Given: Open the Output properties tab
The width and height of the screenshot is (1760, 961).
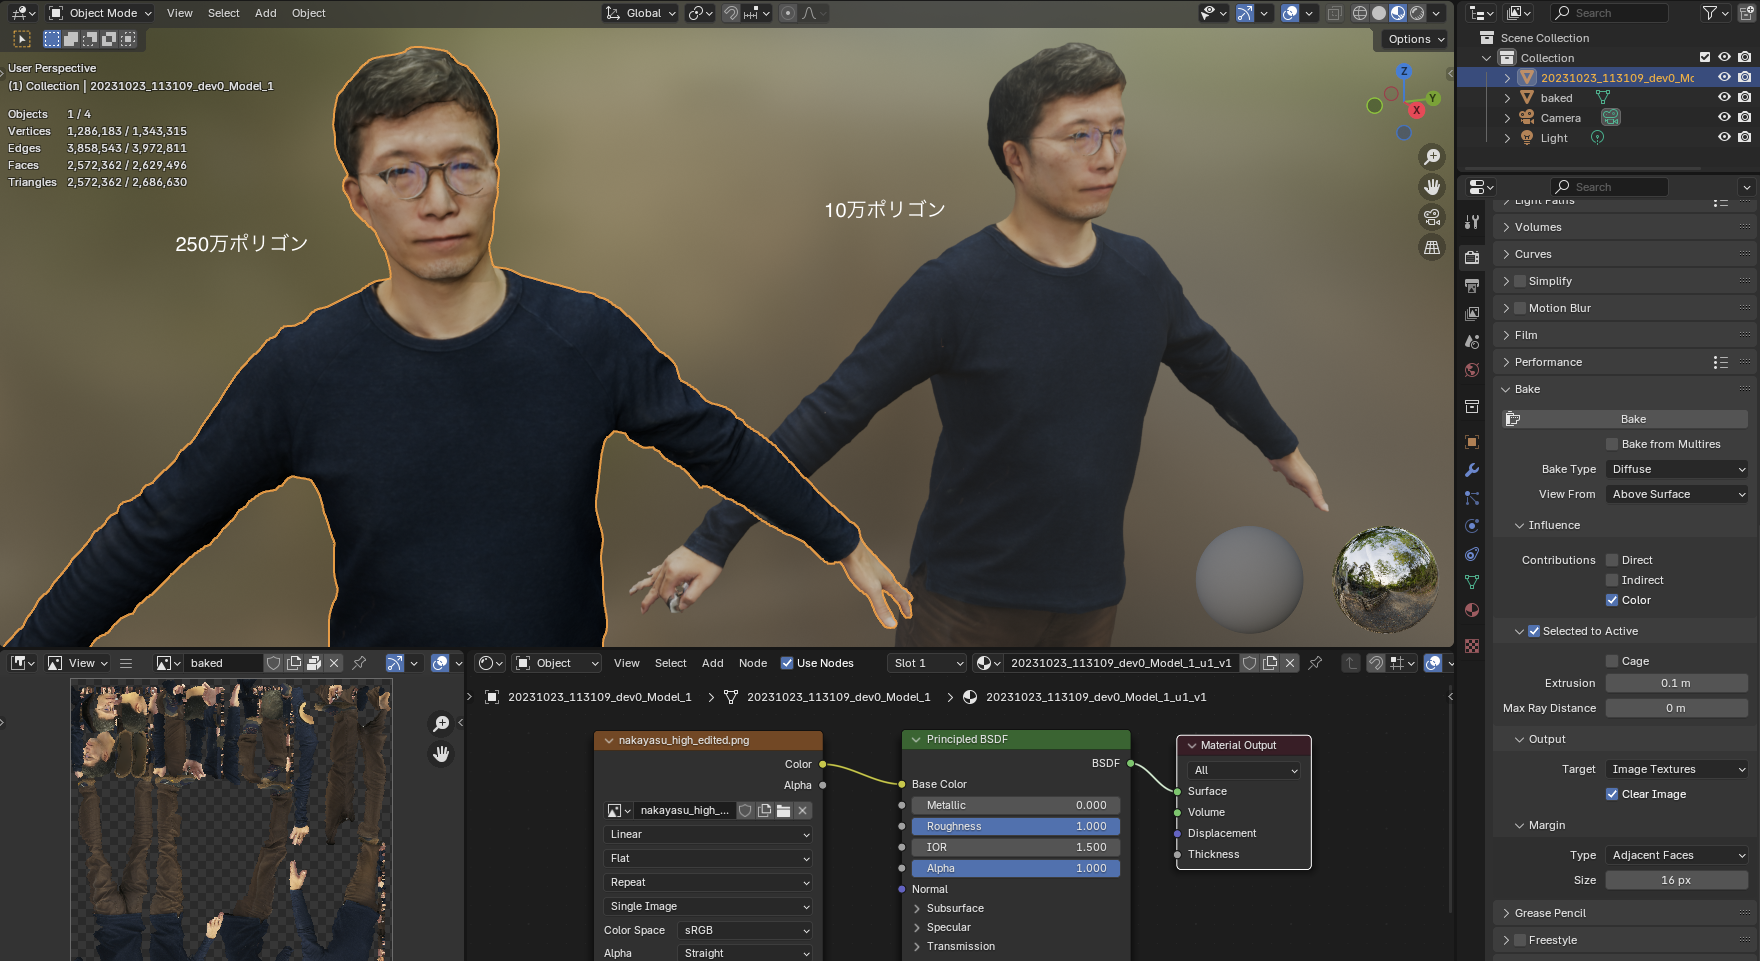Looking at the screenshot, I should coord(1472,286).
